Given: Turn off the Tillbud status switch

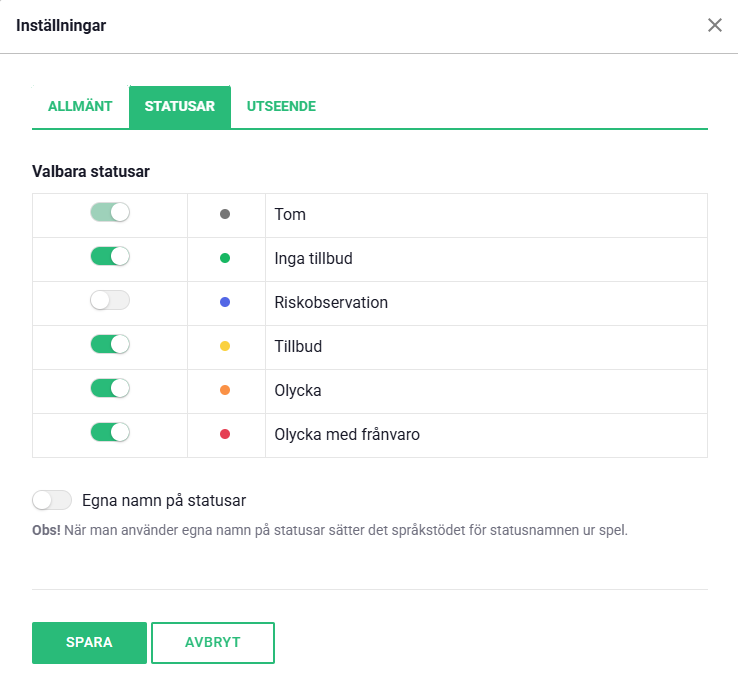Looking at the screenshot, I should 110,345.
